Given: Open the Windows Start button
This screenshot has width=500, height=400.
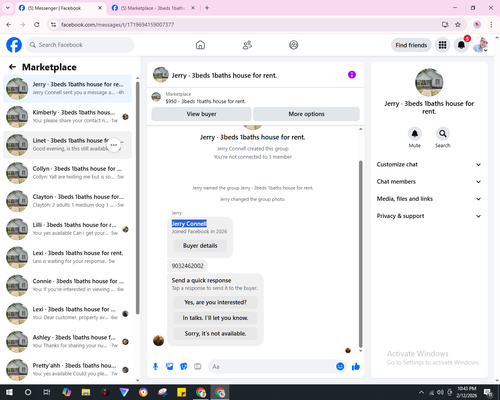Looking at the screenshot, I should click(x=9, y=392).
